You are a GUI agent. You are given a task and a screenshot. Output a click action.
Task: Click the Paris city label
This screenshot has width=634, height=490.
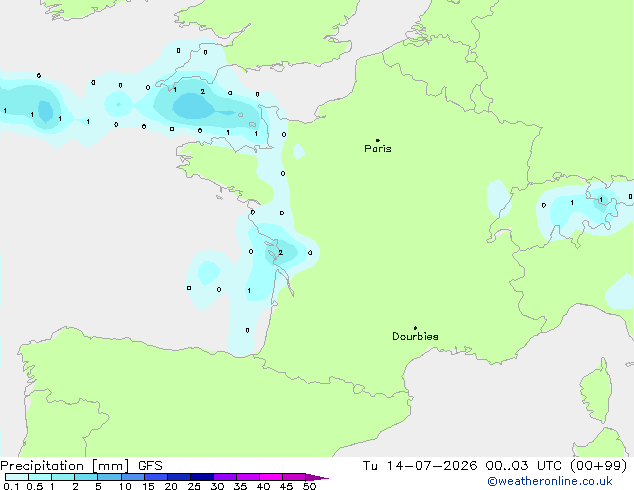378,149
